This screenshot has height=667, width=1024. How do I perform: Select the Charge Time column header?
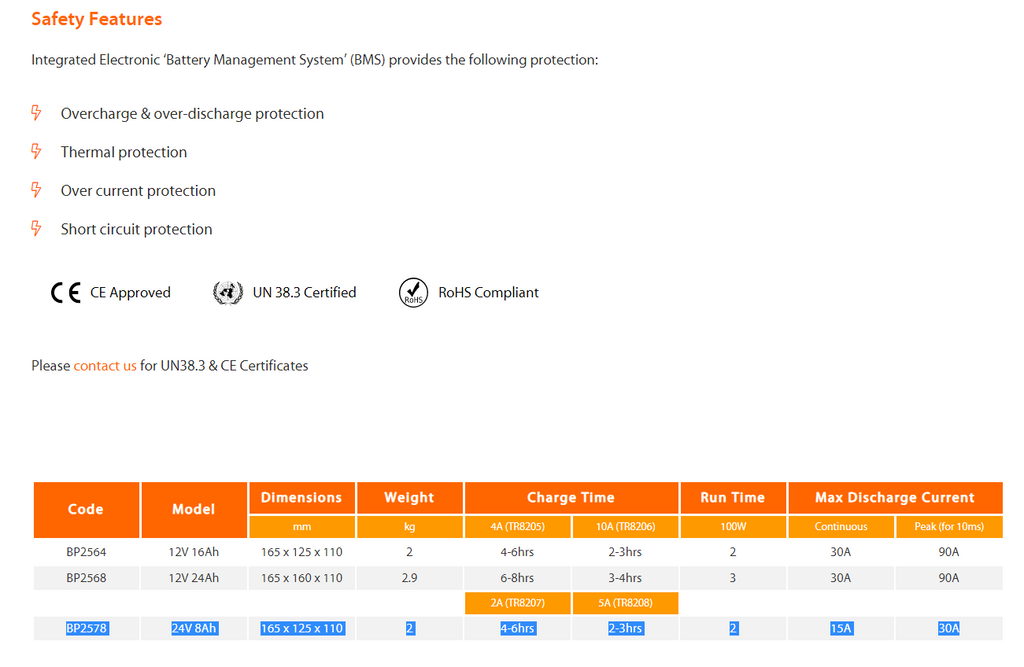click(x=571, y=497)
